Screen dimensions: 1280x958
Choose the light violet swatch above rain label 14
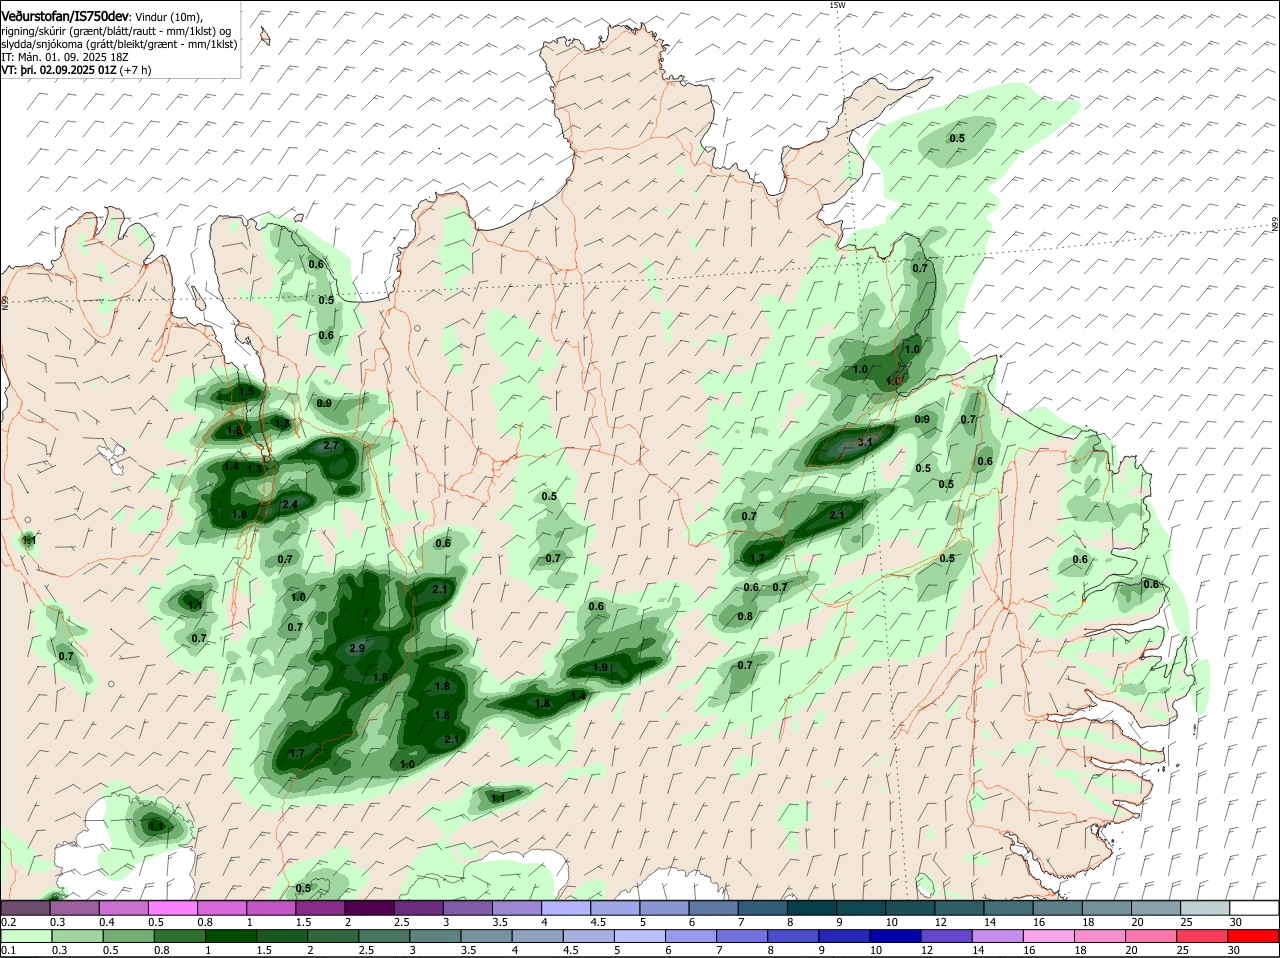point(998,937)
